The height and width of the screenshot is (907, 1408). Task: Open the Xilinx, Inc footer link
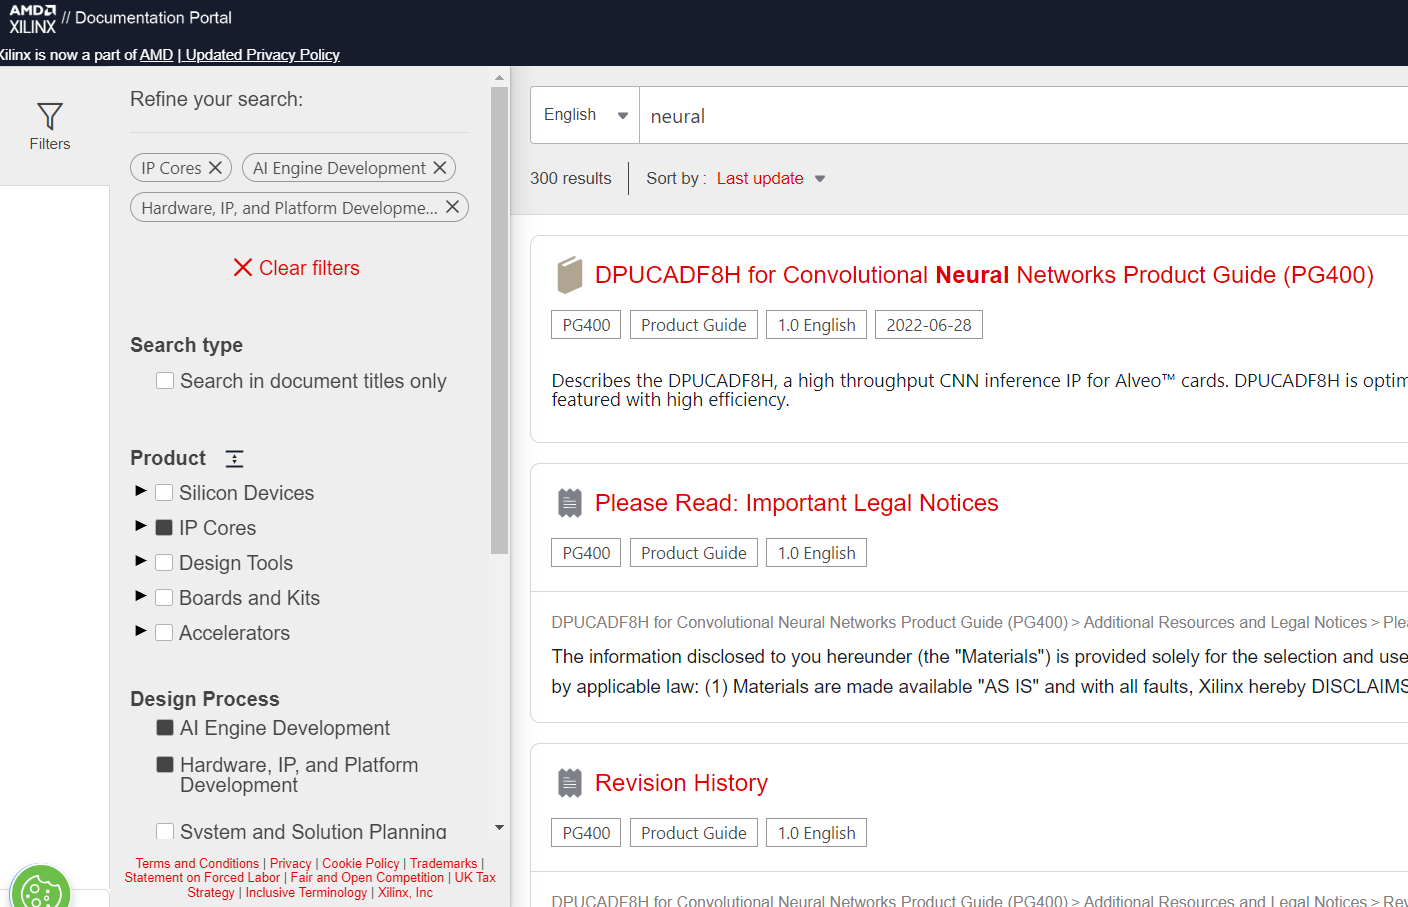tap(405, 893)
